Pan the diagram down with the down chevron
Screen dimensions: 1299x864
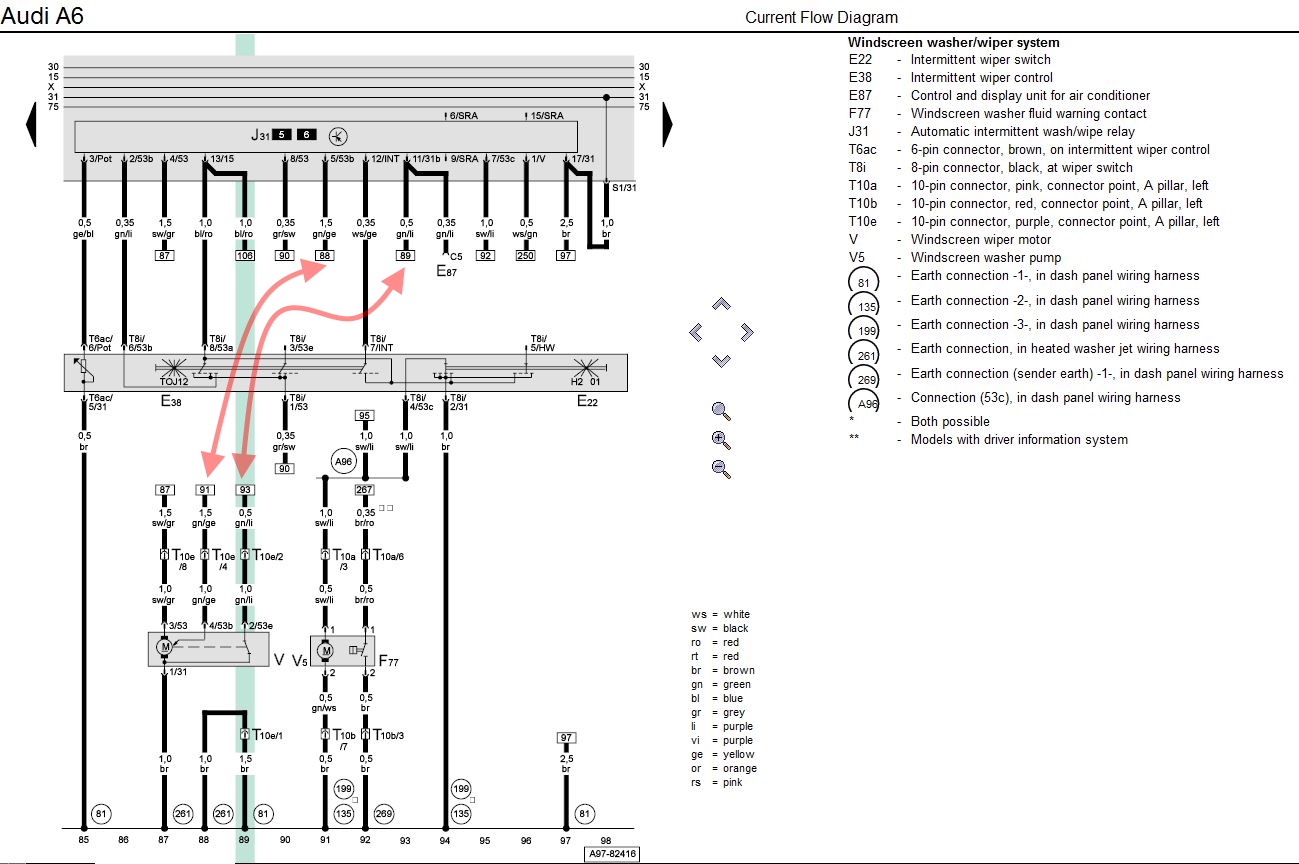[x=721, y=360]
